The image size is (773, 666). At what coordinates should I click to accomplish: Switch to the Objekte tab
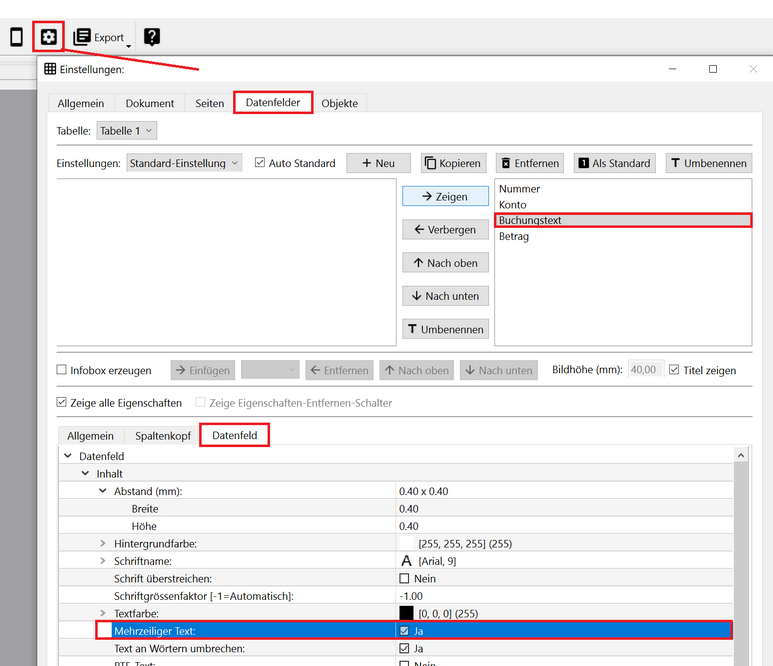[x=339, y=103]
